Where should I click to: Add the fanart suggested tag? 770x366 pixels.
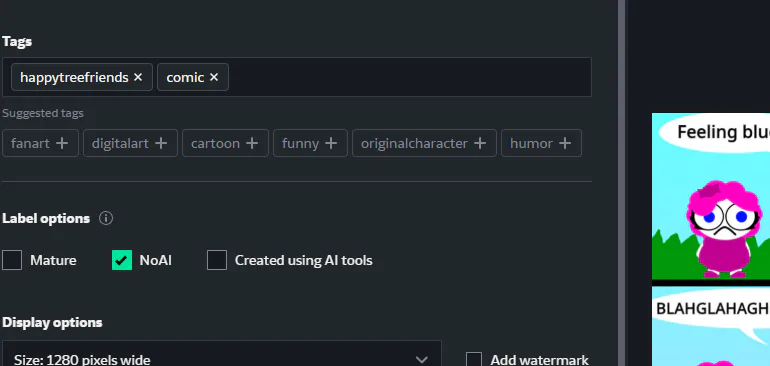pyautogui.click(x=40, y=143)
